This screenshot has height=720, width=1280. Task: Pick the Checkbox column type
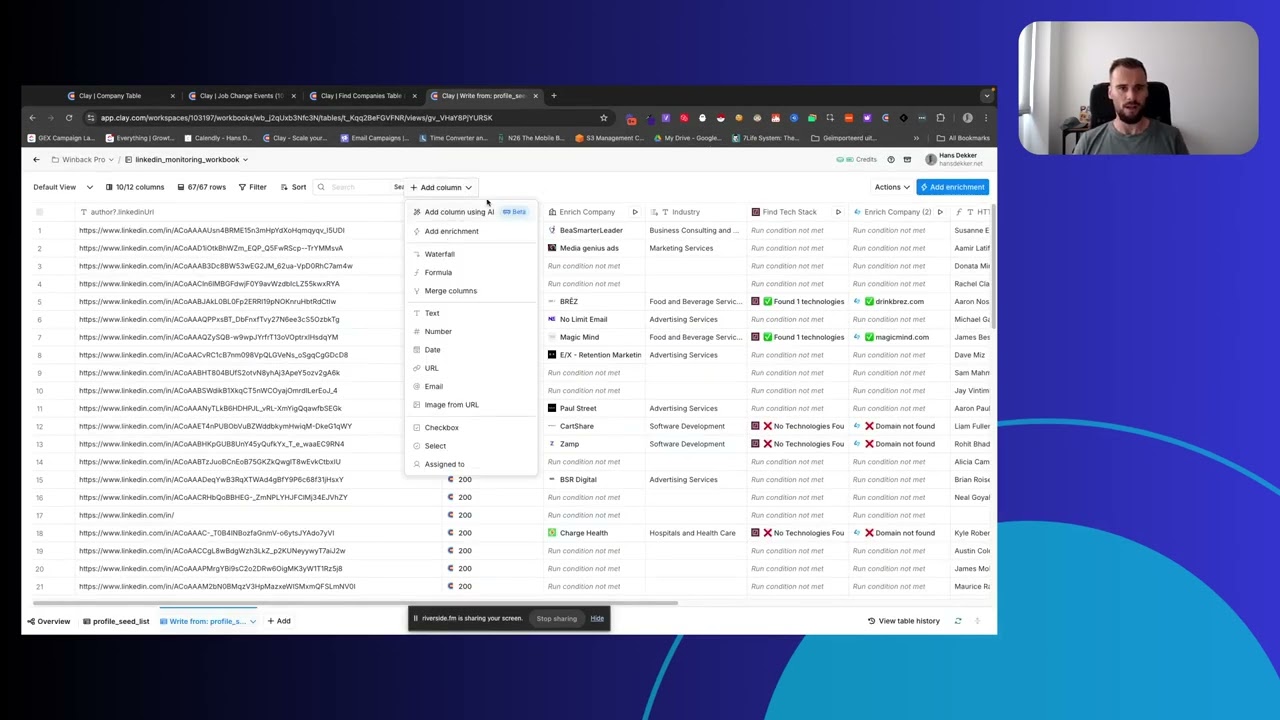click(471, 428)
